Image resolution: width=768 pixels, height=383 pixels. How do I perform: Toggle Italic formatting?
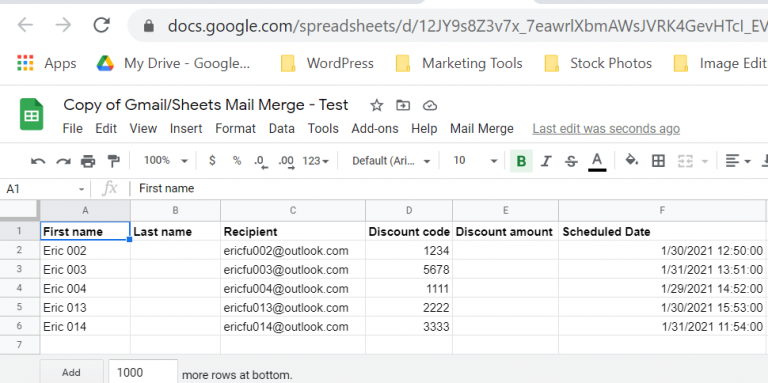pos(546,161)
